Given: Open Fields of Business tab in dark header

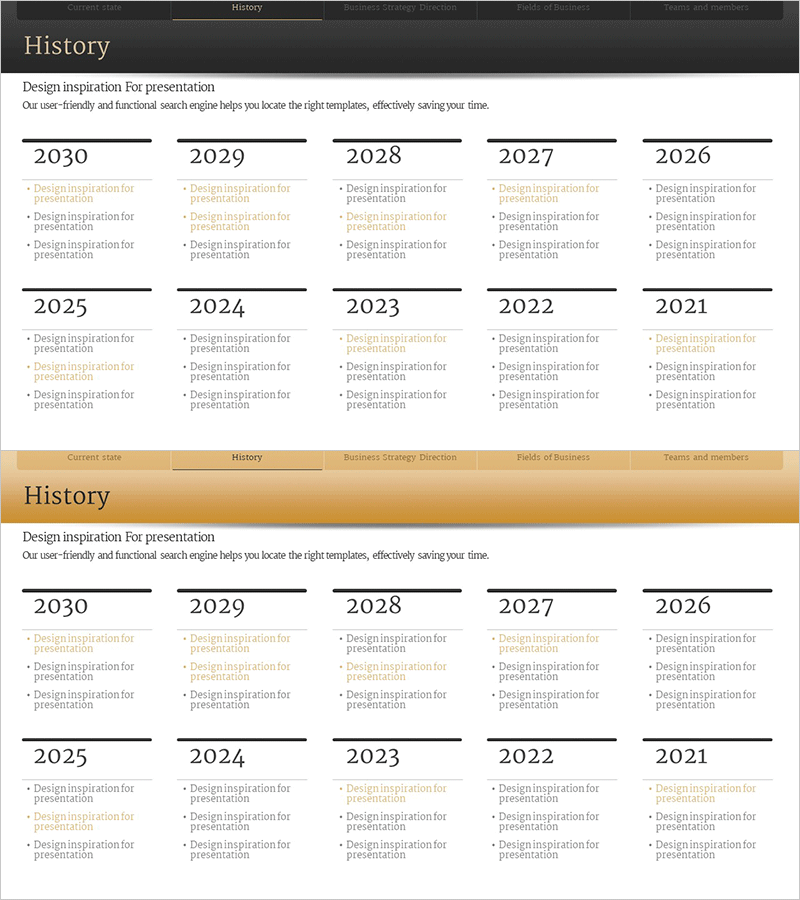Looking at the screenshot, I should click(553, 8).
